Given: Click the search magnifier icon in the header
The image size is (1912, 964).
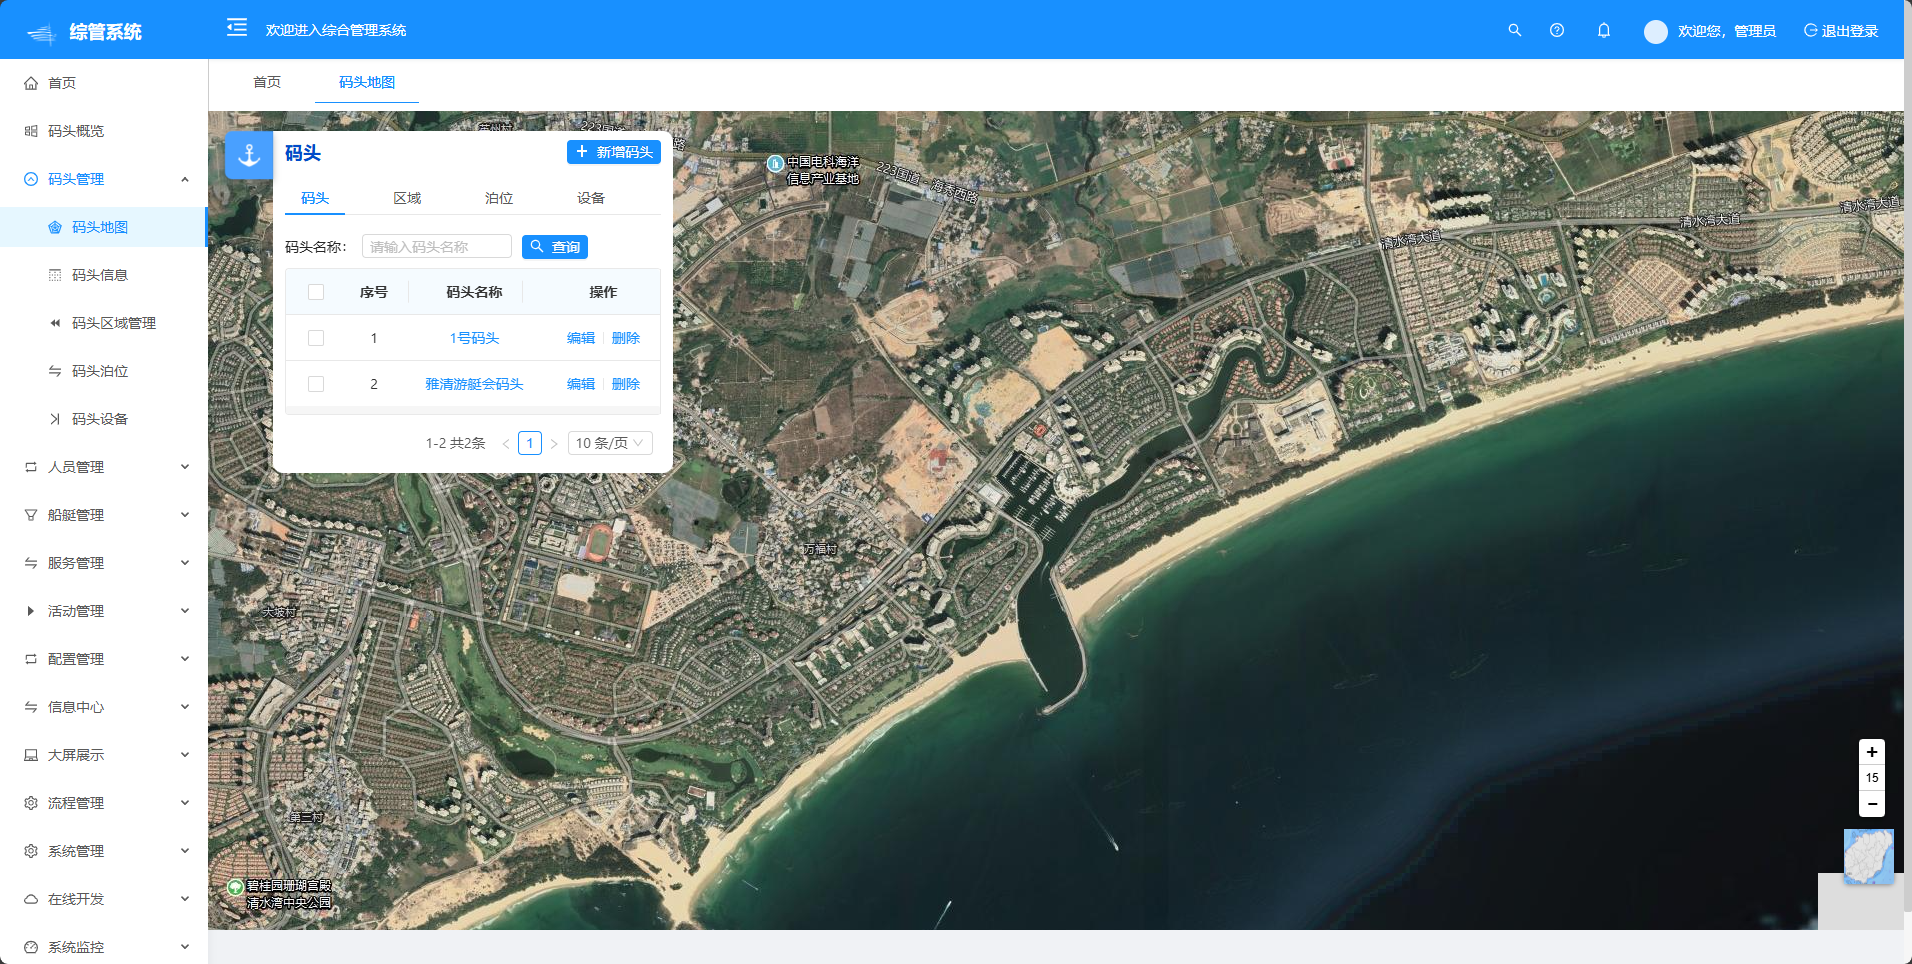Looking at the screenshot, I should (1514, 30).
